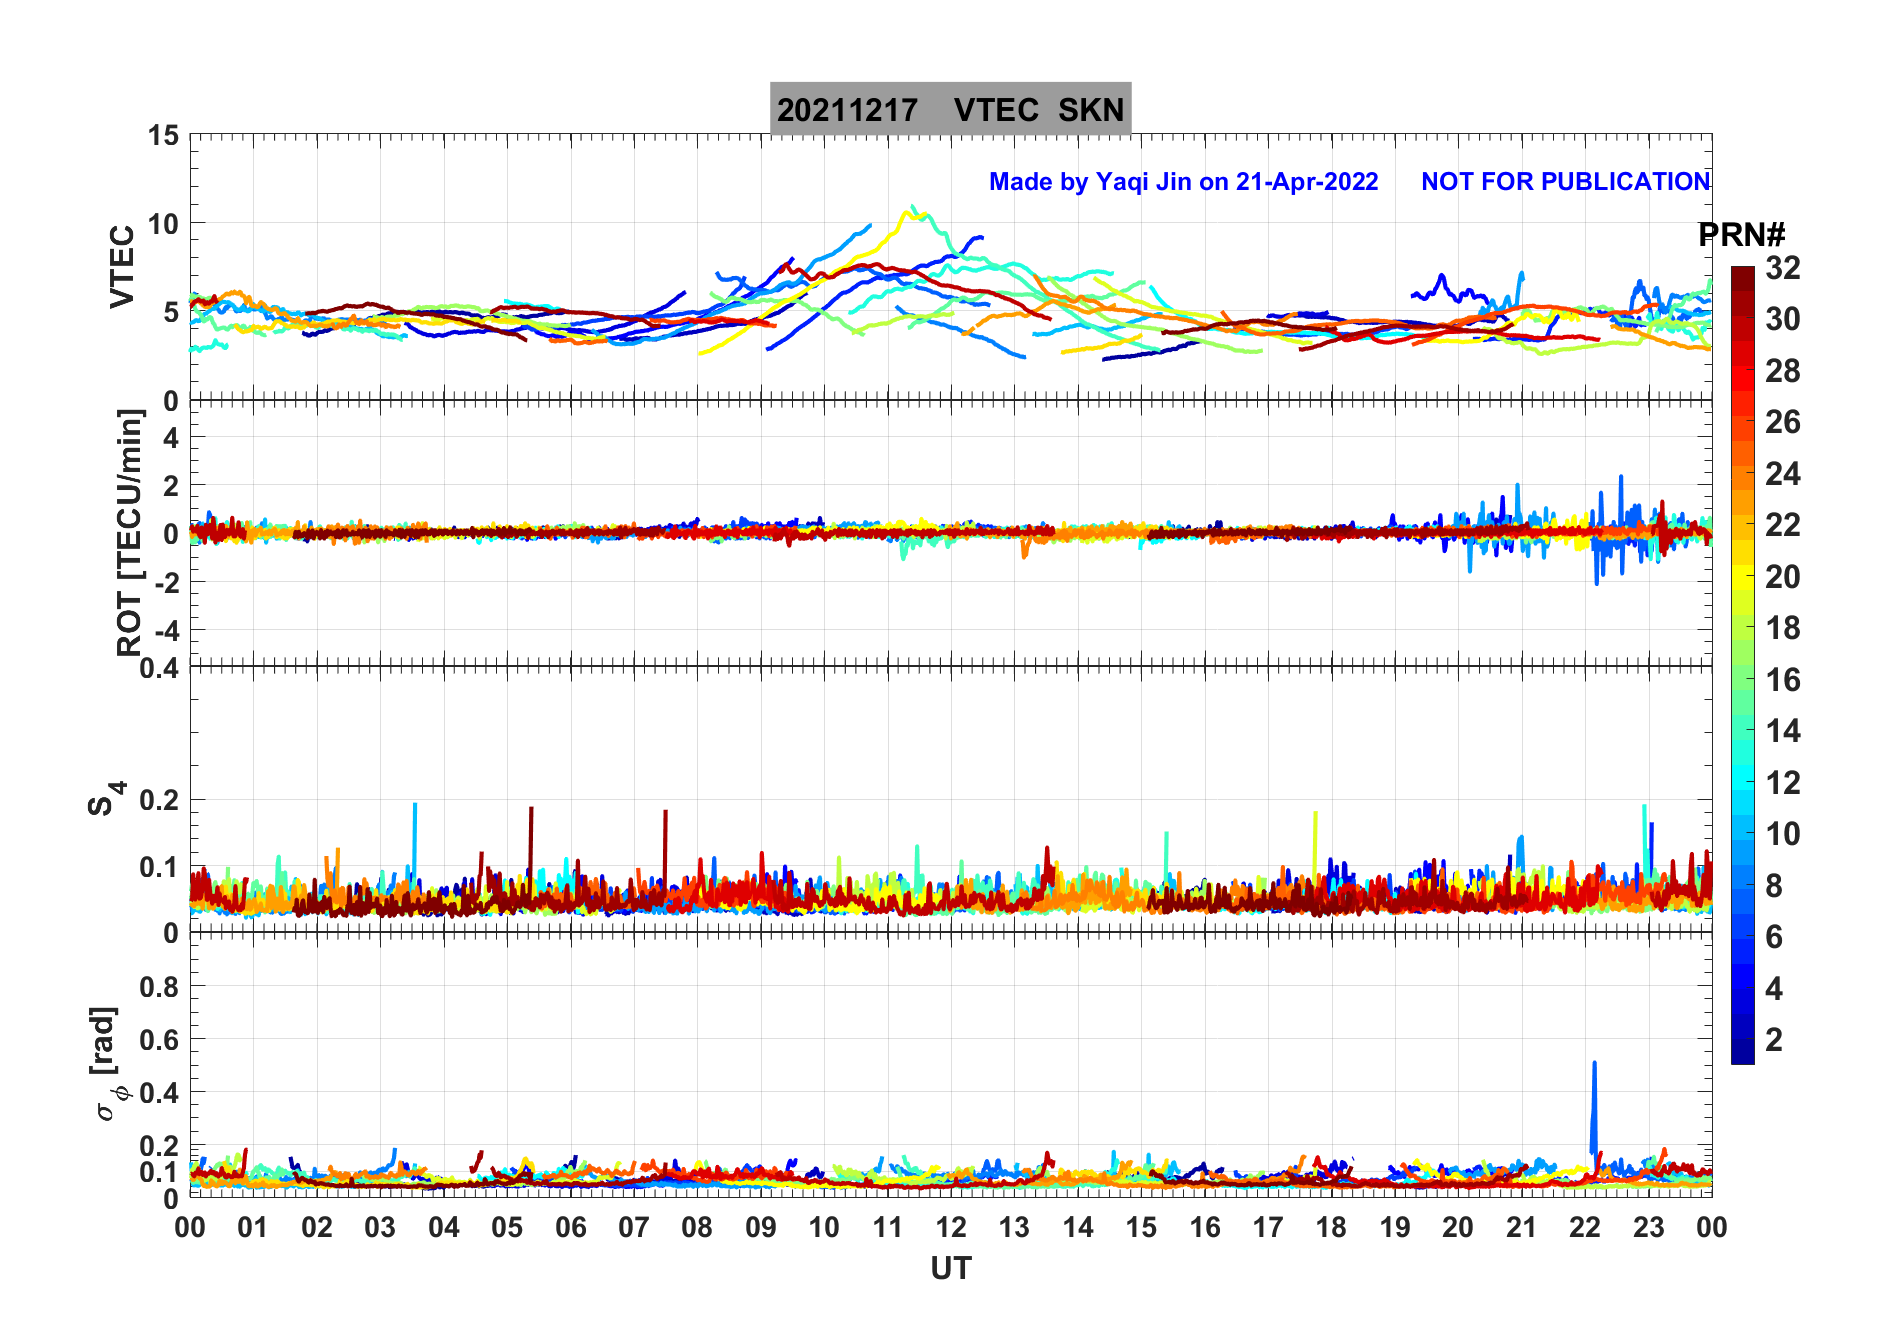Click the 'ROT [TECU/min]' y-axis label
1902x1330 pixels.
click(130, 533)
